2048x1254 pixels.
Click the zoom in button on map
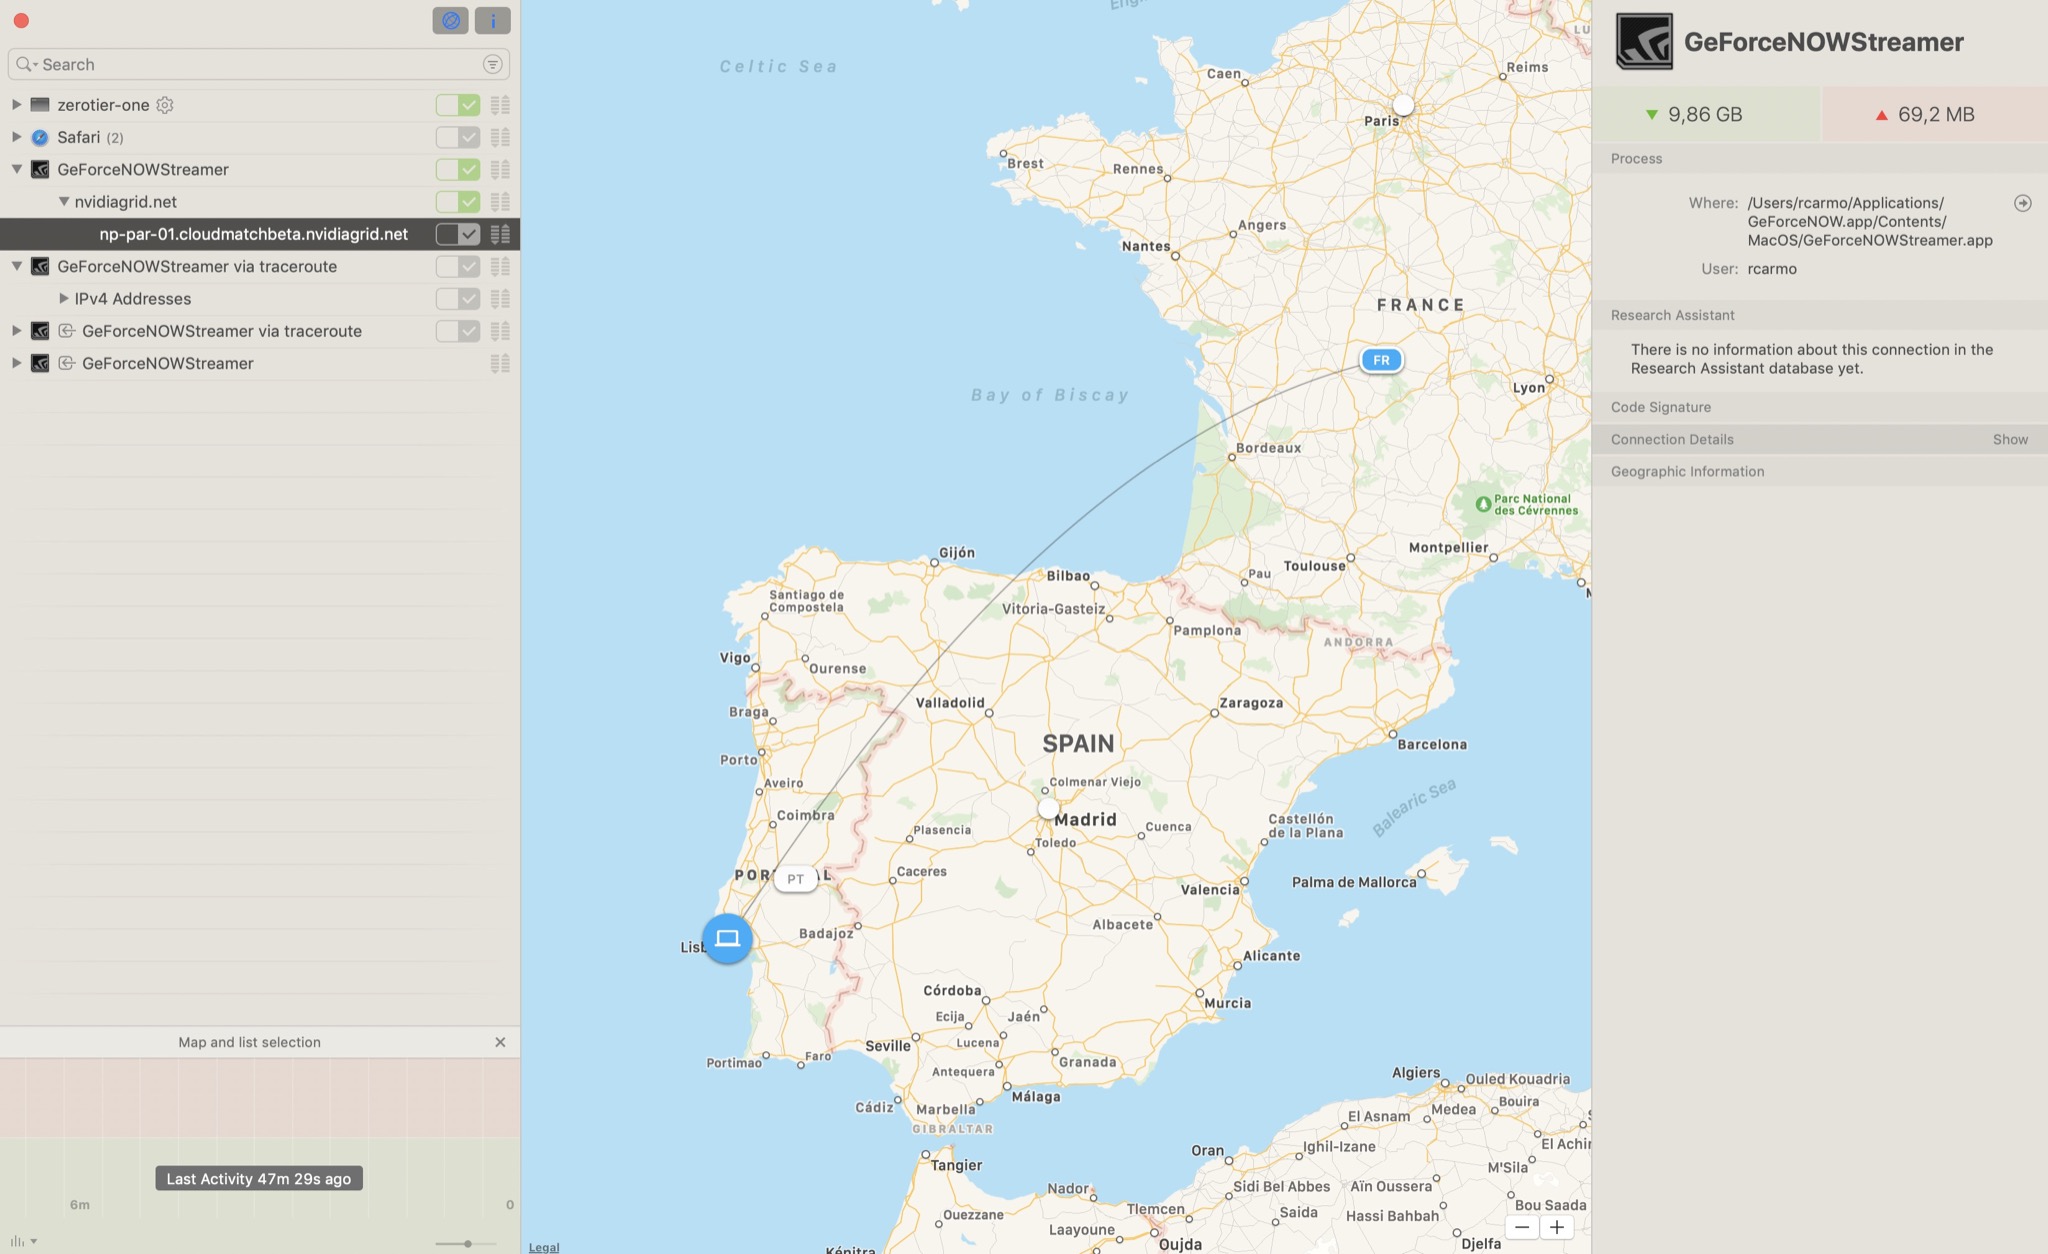pos(1556,1226)
